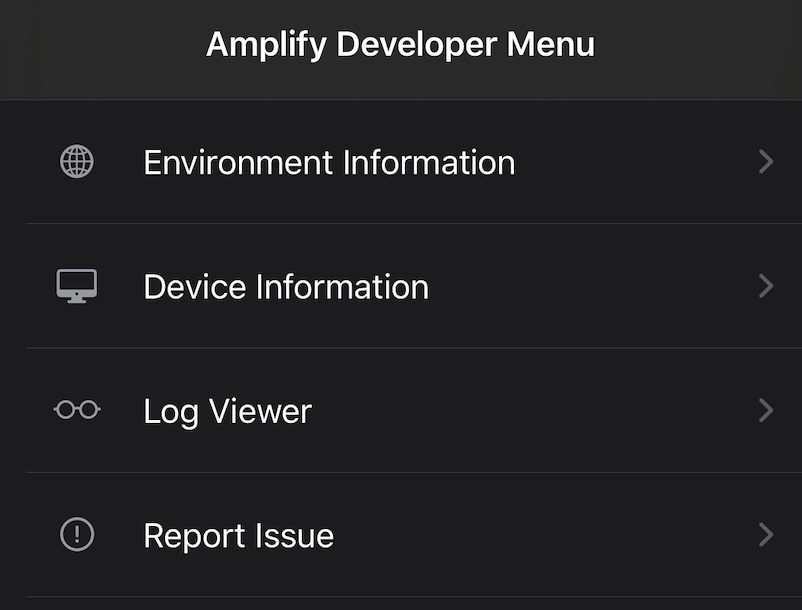The height and width of the screenshot is (610, 802).
Task: Tap the Log Viewer row's empty area
Action: [532, 410]
